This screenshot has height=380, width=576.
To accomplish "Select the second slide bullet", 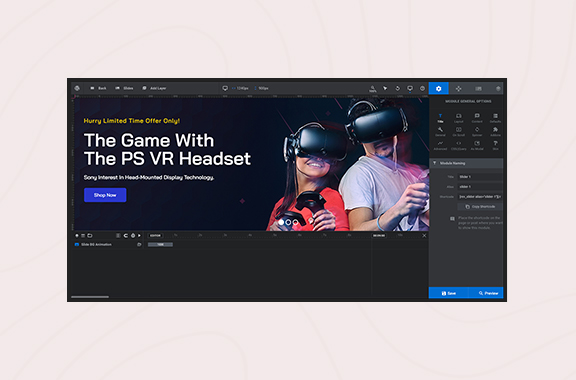I will point(288,222).
